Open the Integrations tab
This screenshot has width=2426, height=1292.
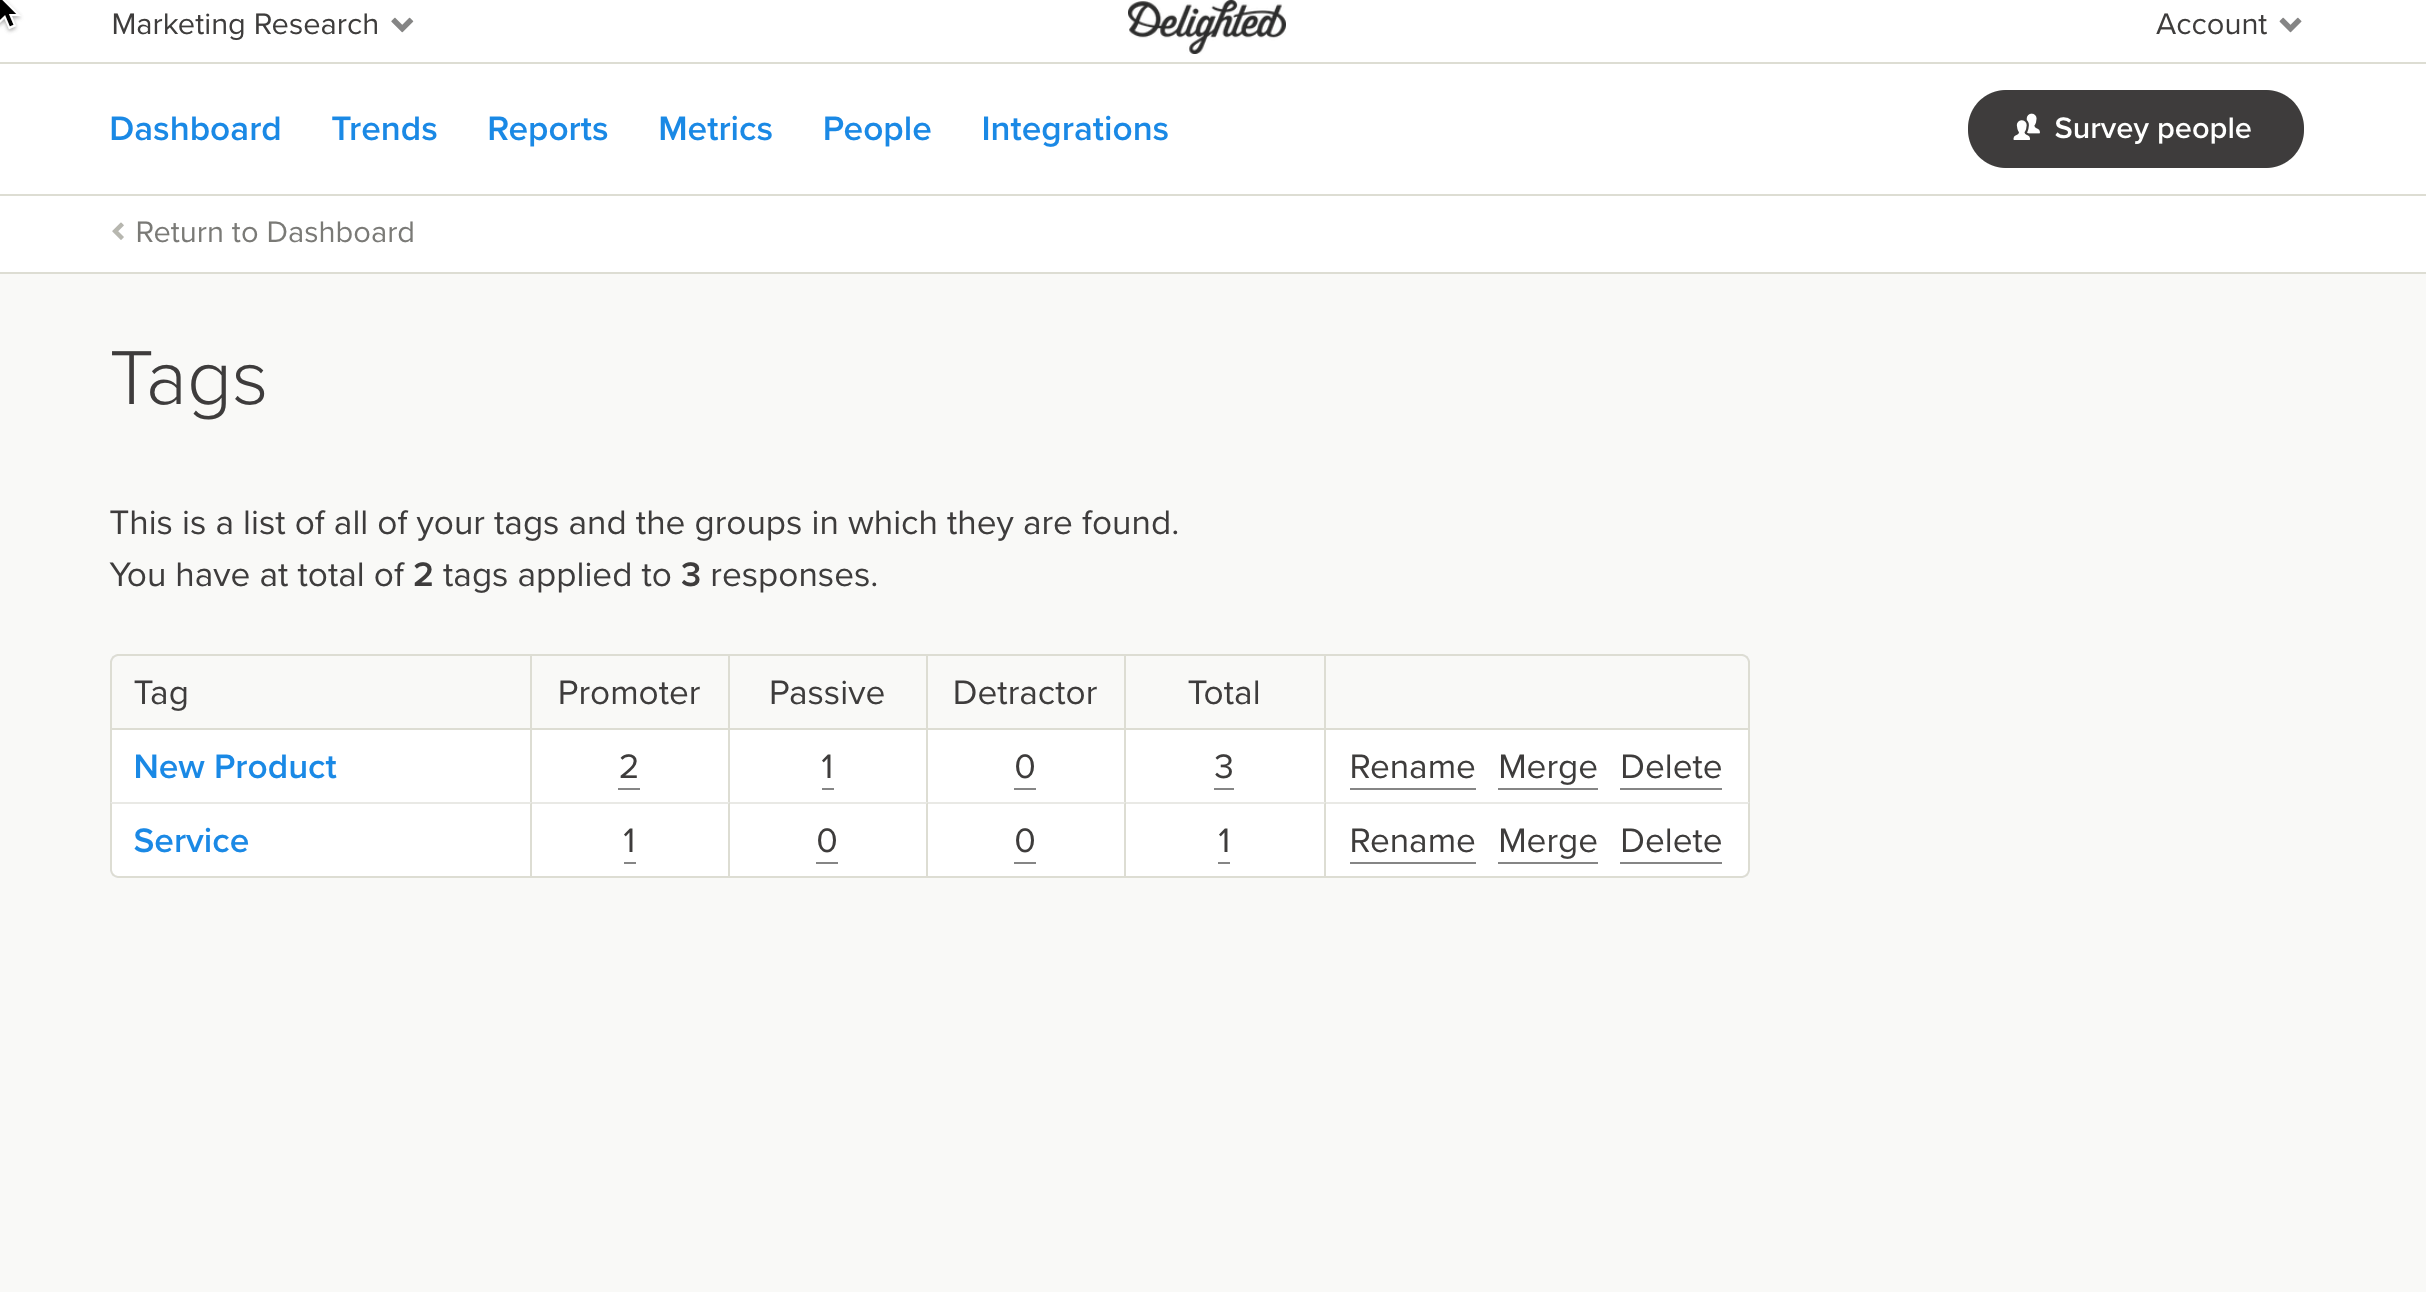[x=1074, y=129]
